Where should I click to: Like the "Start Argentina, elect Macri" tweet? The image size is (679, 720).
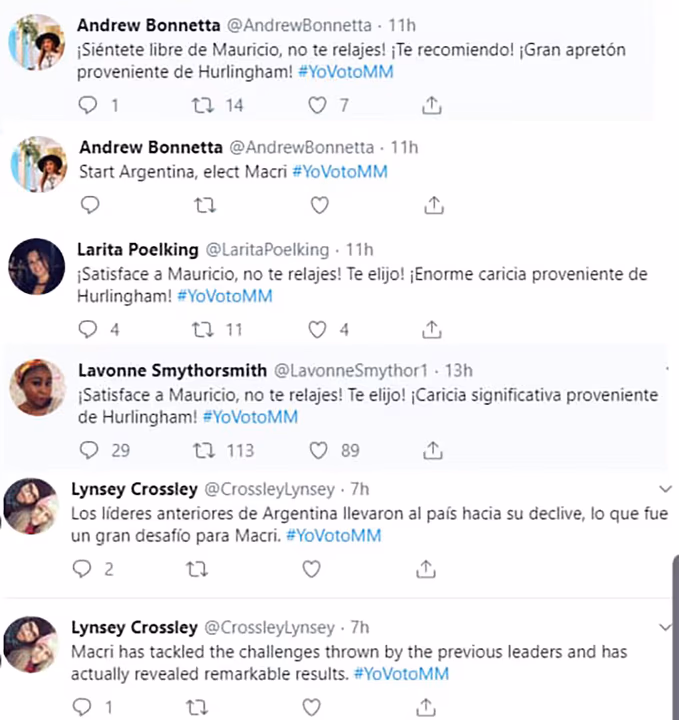tap(320, 205)
